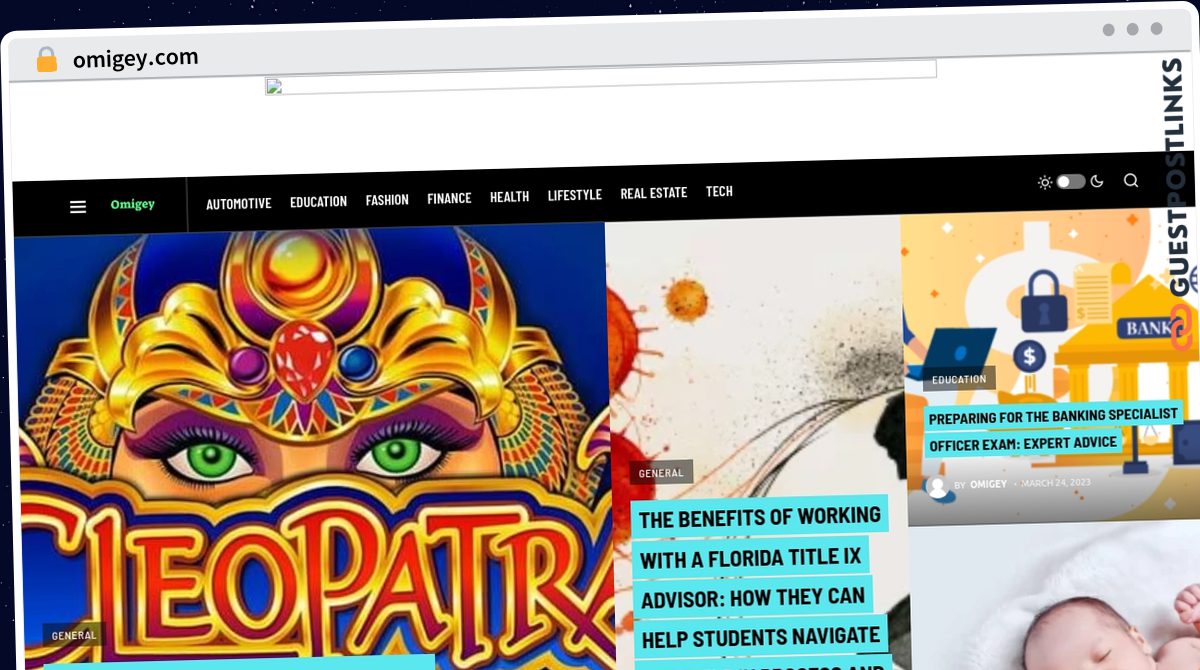This screenshot has height=670, width=1200.
Task: Open the Finance menu
Action: (x=449, y=198)
